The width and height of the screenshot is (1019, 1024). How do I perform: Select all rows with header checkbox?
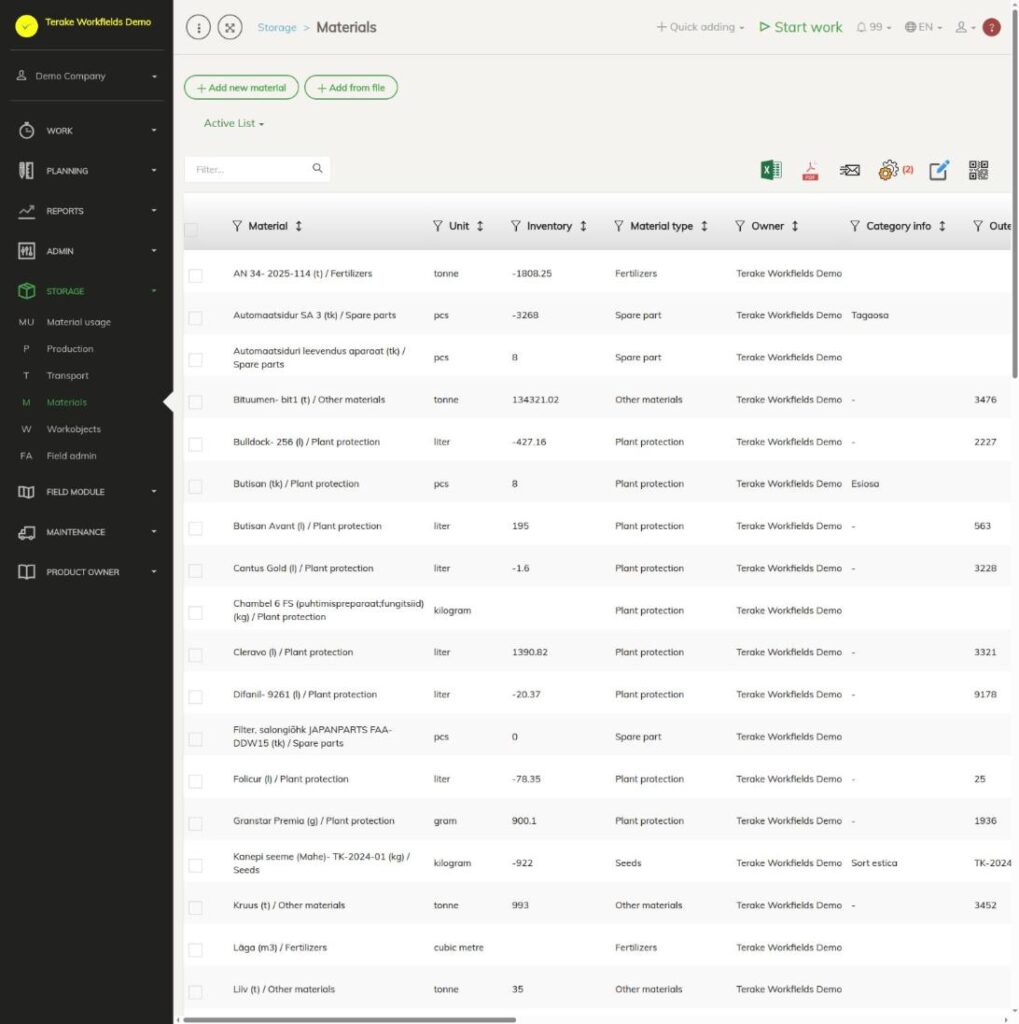191,229
